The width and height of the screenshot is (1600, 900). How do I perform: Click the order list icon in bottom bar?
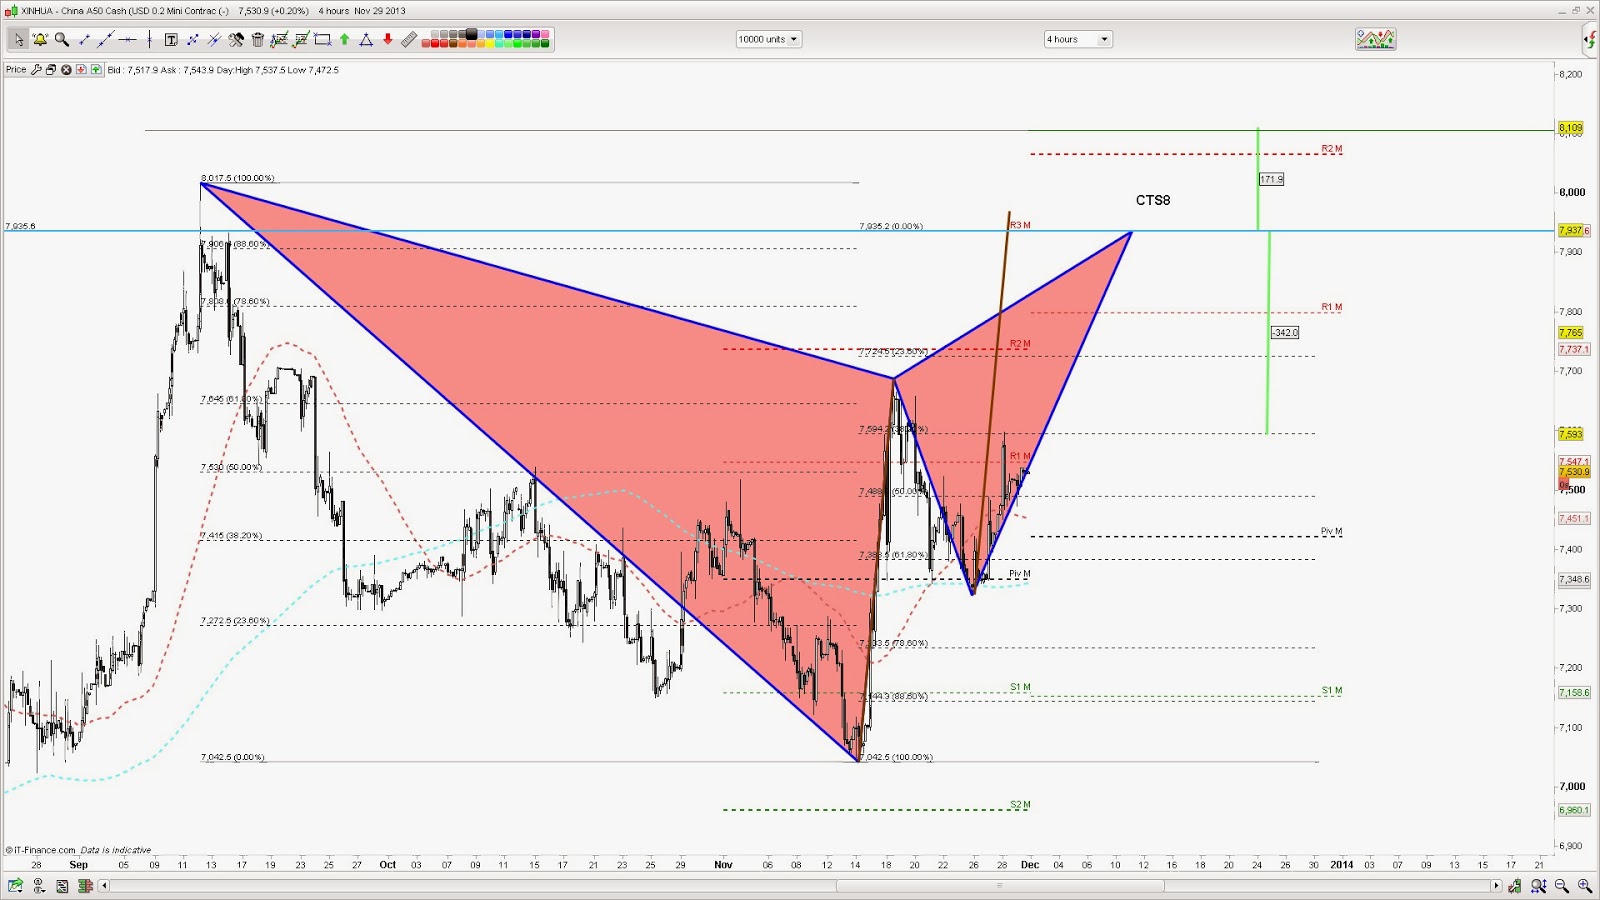coord(62,886)
